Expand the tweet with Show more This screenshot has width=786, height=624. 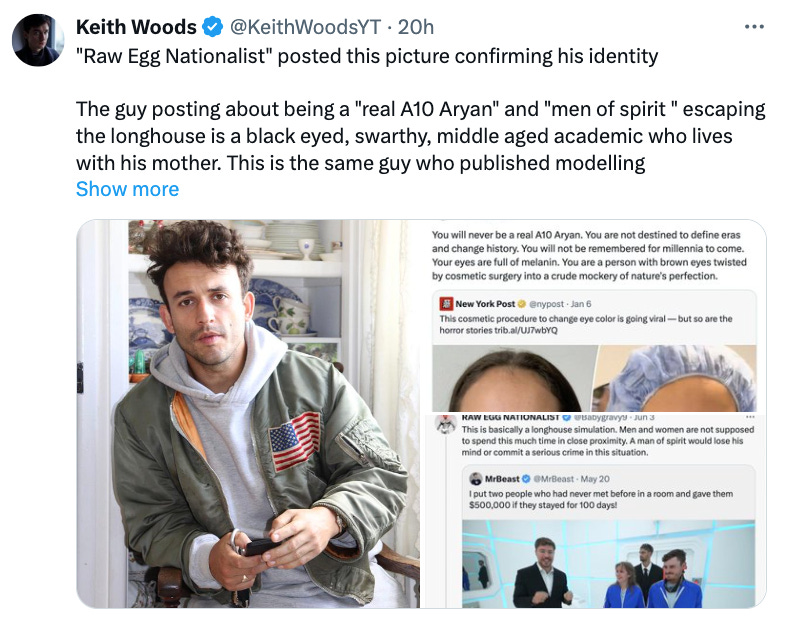(x=127, y=189)
